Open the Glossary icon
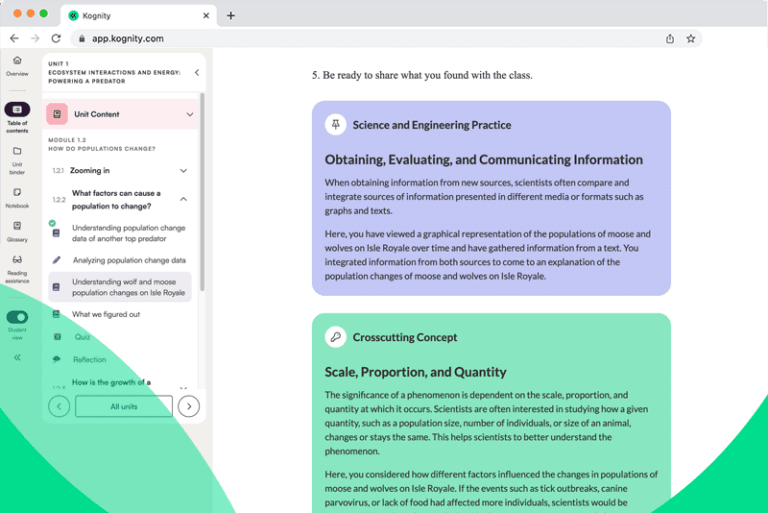This screenshot has width=768, height=513. (x=17, y=227)
